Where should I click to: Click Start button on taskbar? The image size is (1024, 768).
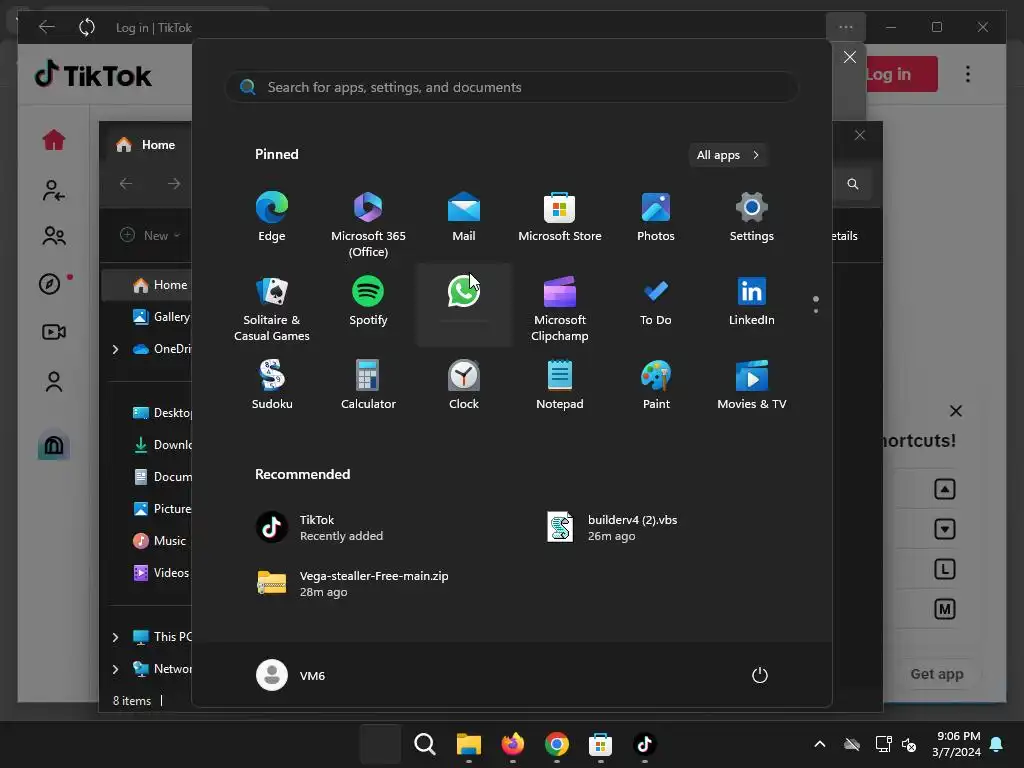380,744
